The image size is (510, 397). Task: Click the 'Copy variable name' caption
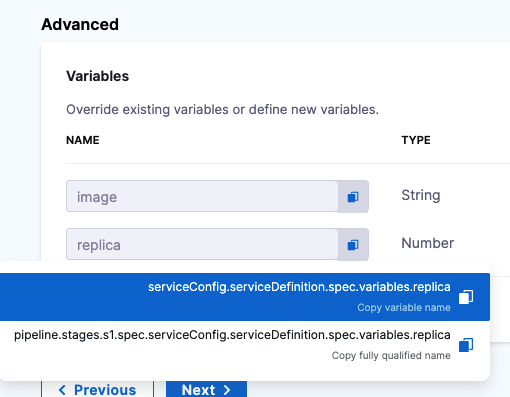tap(404, 307)
